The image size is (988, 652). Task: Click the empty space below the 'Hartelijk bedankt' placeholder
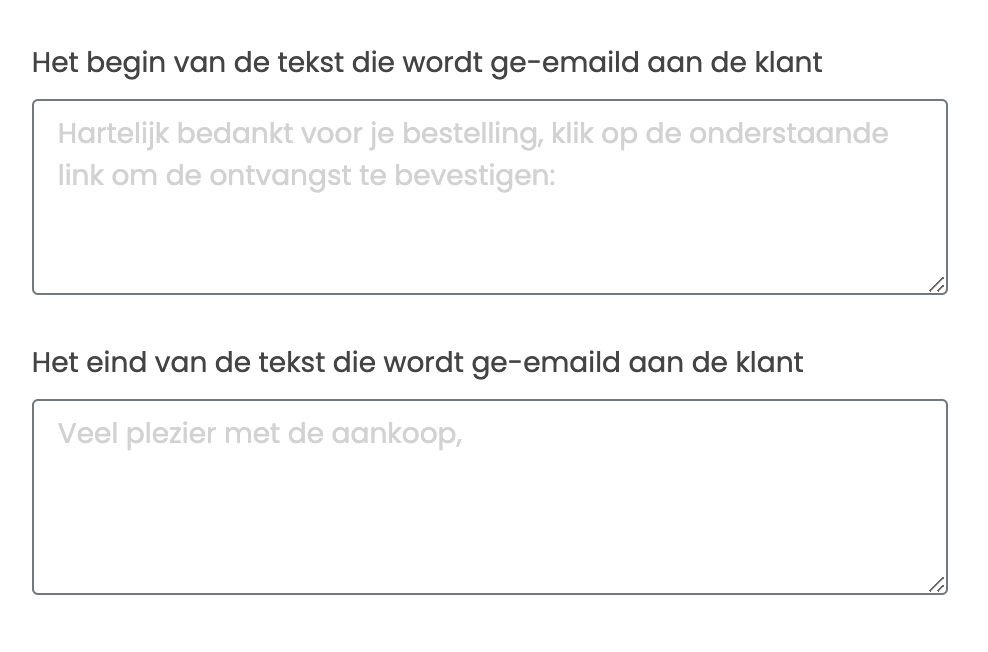tap(490, 245)
